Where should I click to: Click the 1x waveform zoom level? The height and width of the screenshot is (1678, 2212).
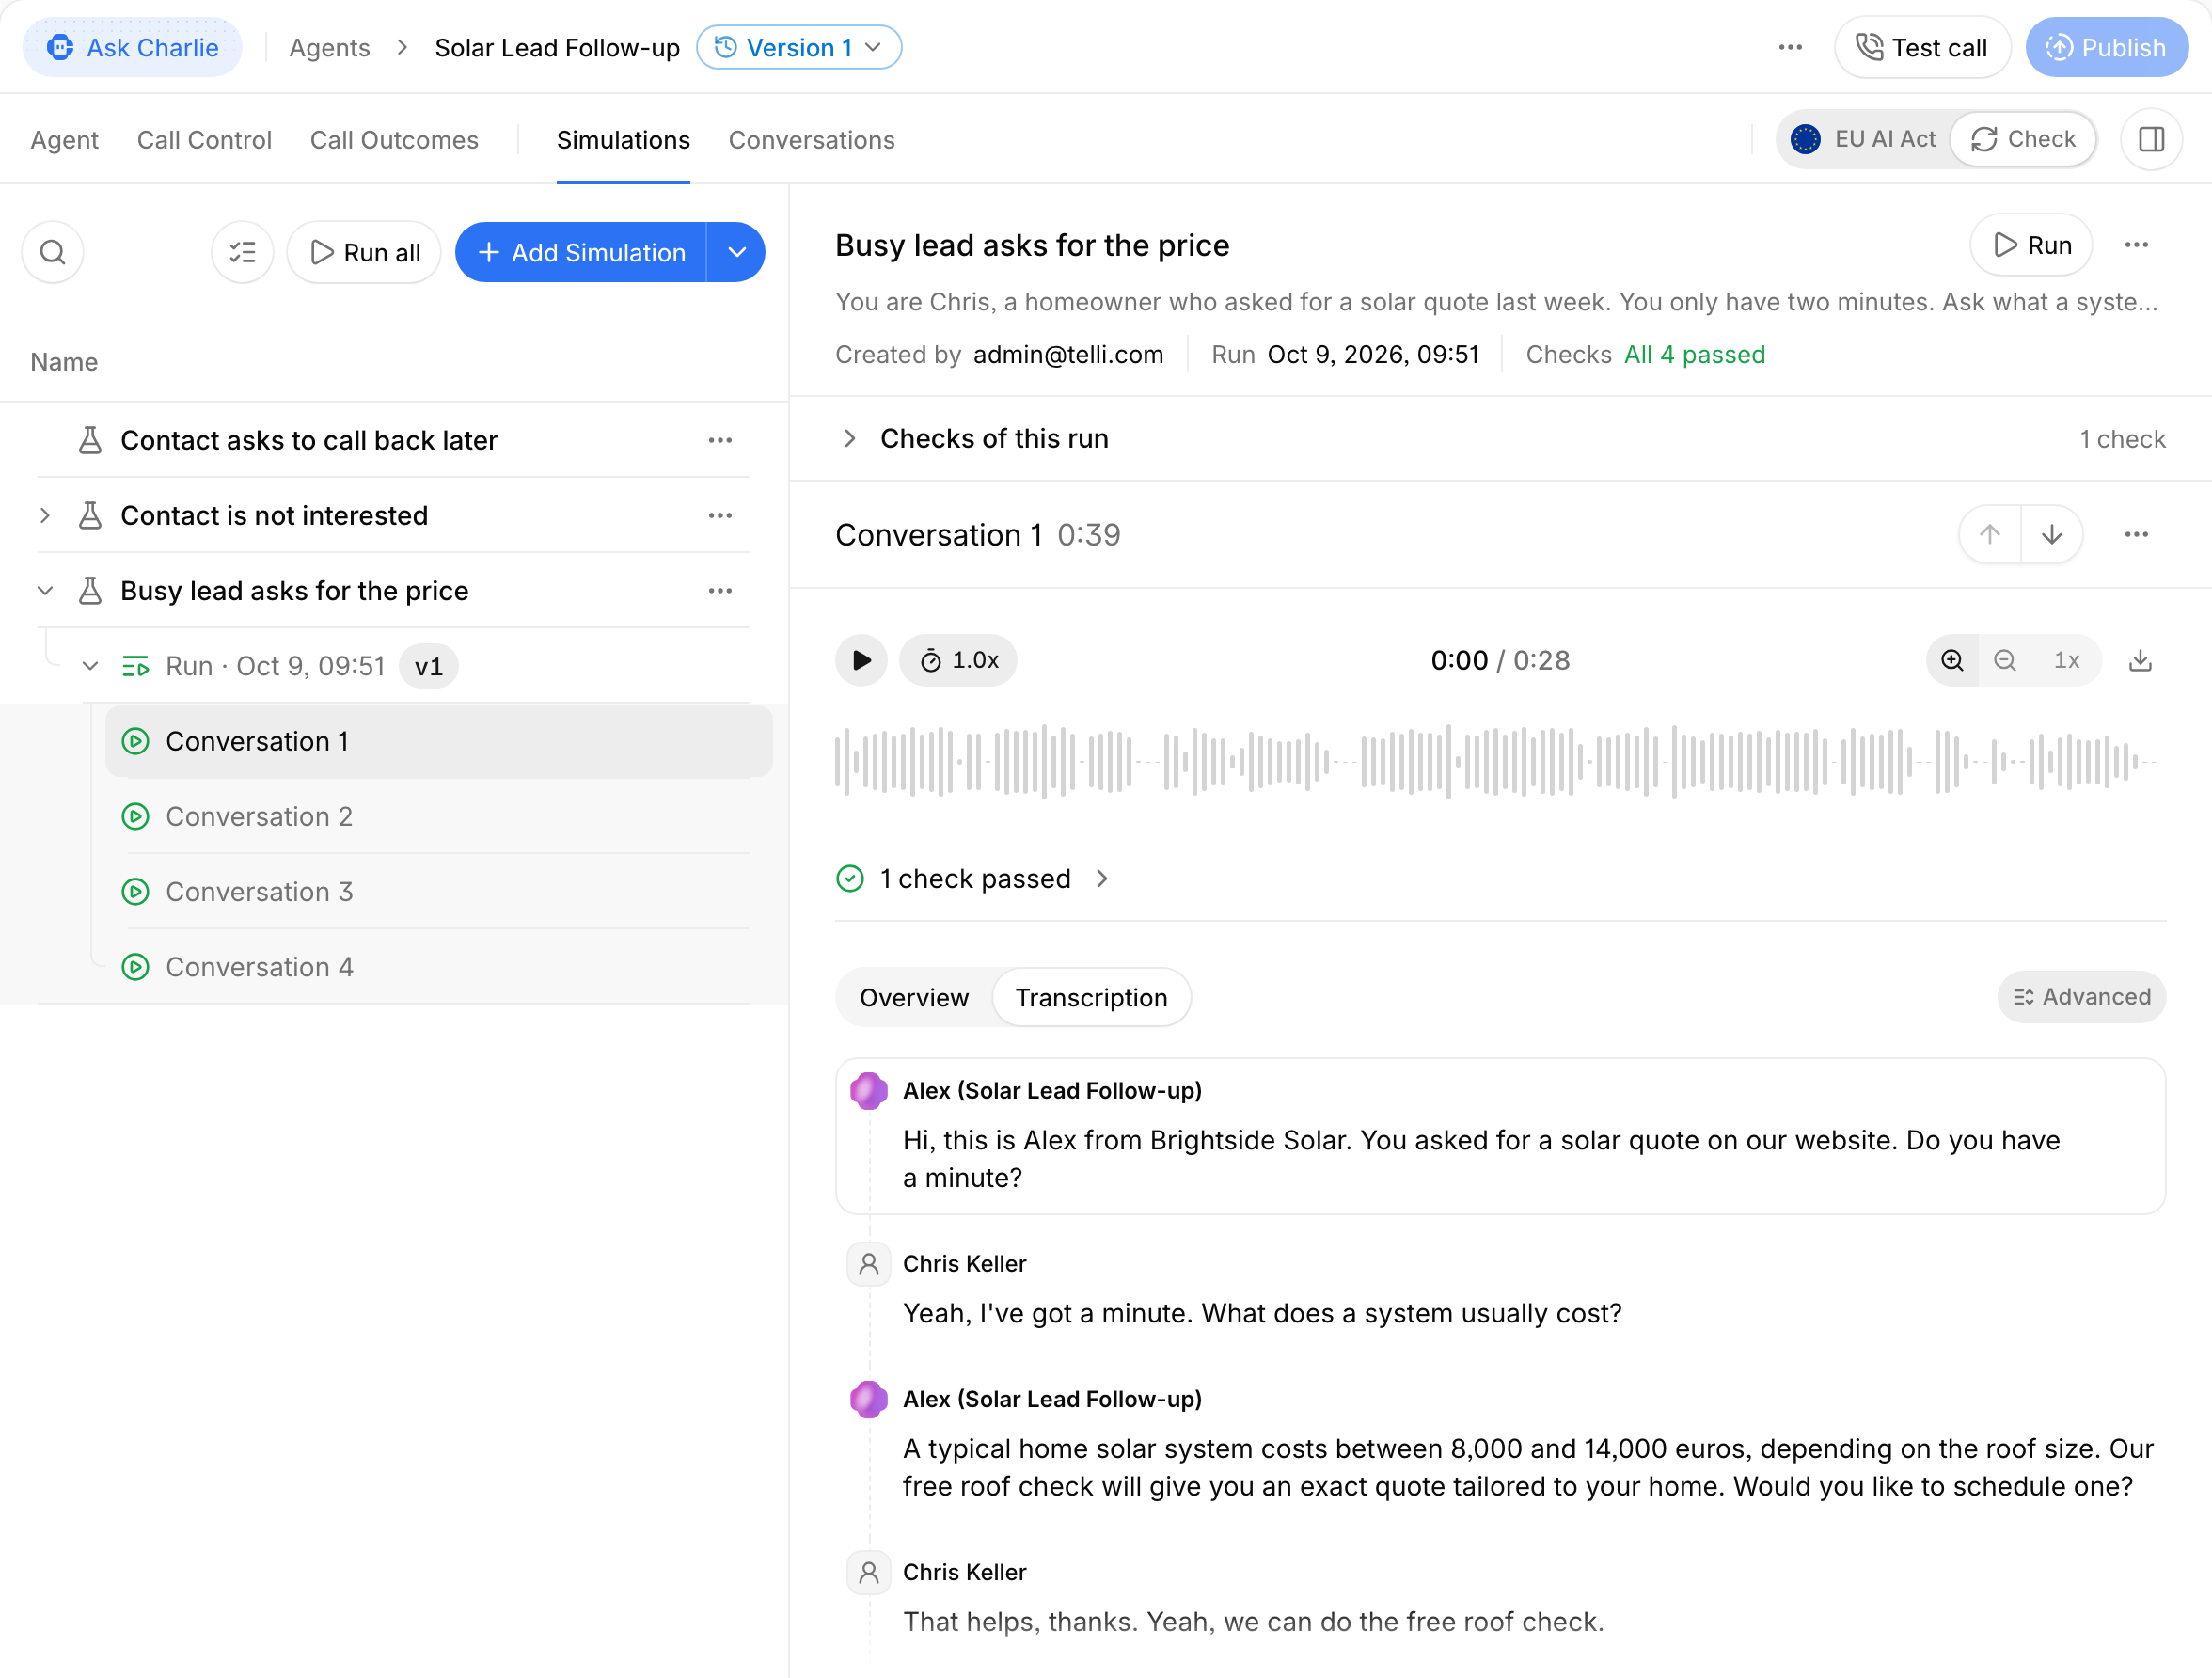(2066, 660)
